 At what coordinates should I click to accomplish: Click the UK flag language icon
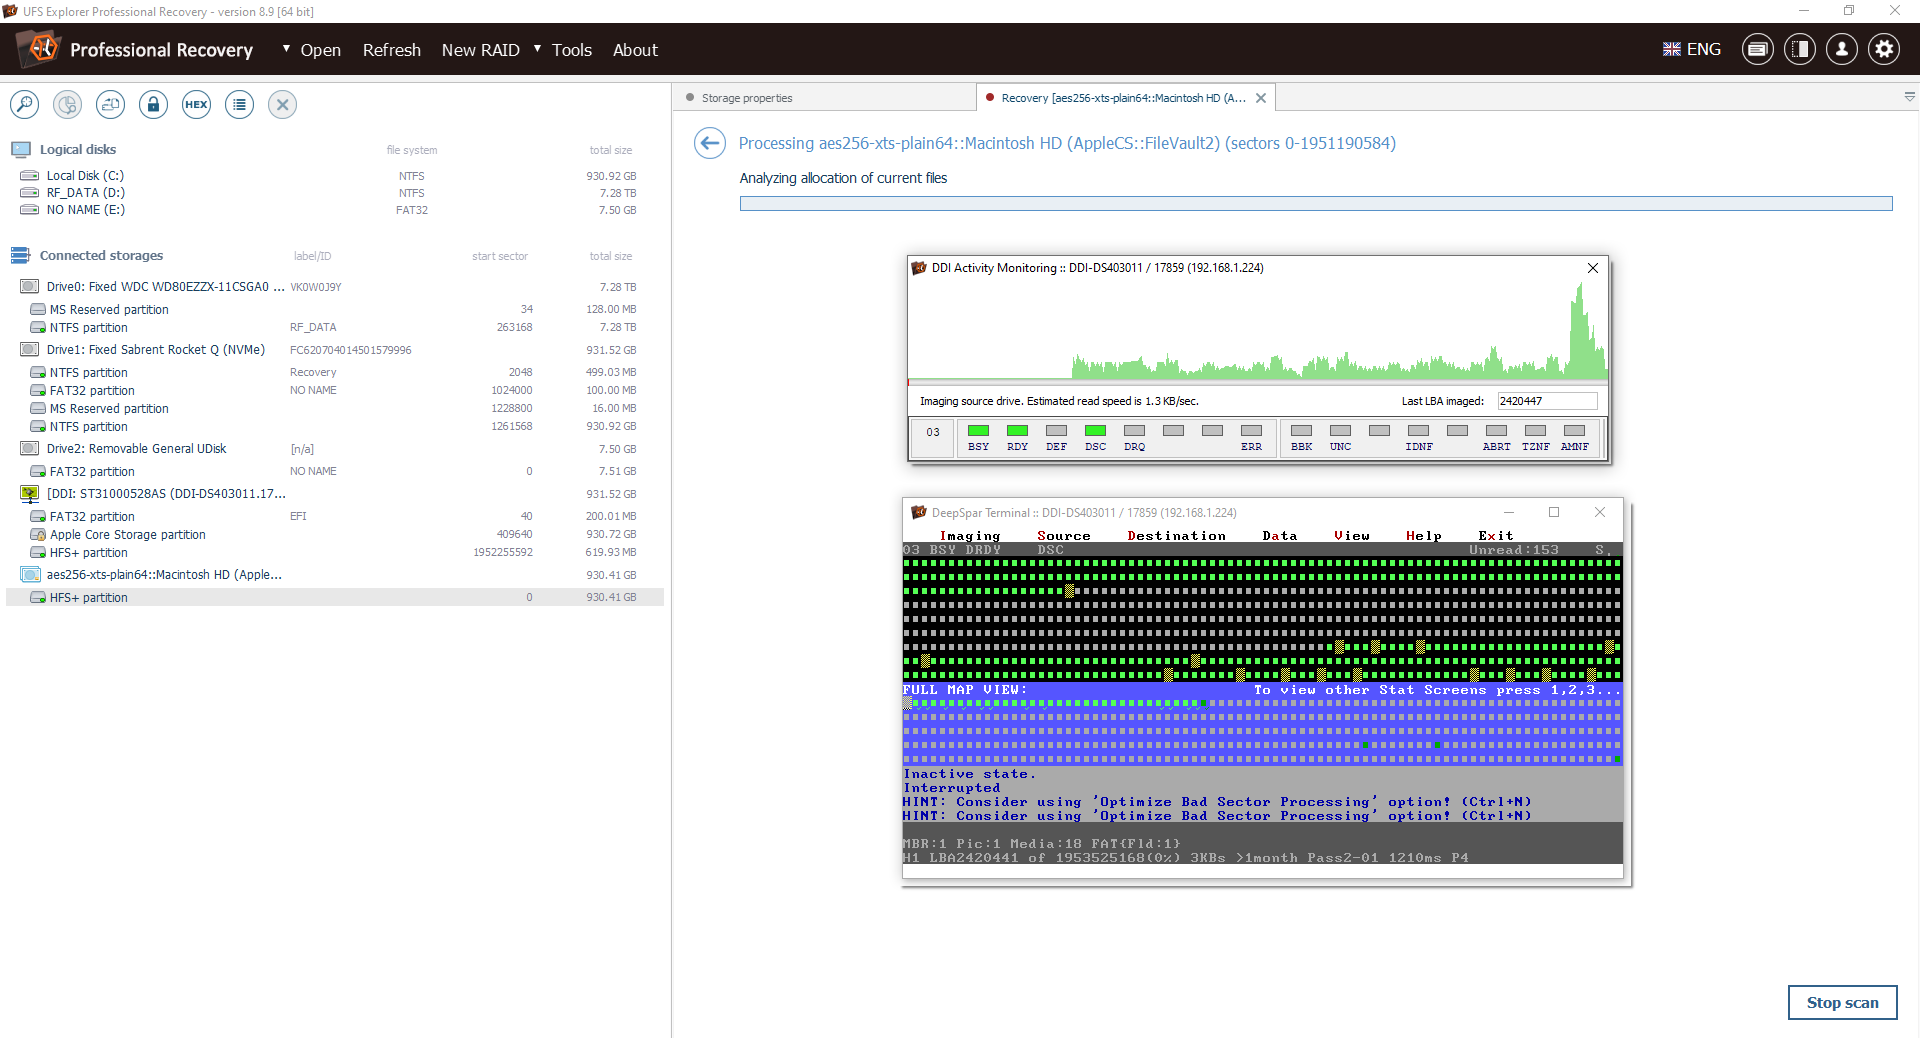pos(1671,49)
